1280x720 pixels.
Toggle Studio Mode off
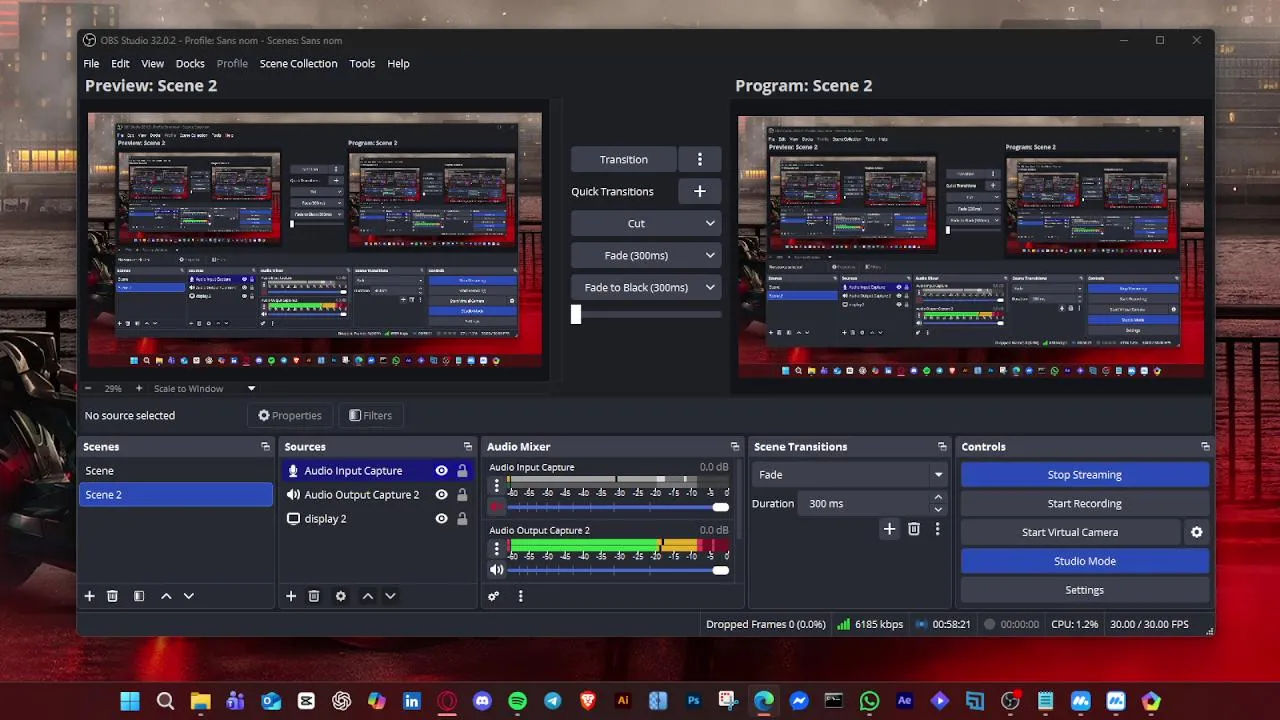[1084, 561]
